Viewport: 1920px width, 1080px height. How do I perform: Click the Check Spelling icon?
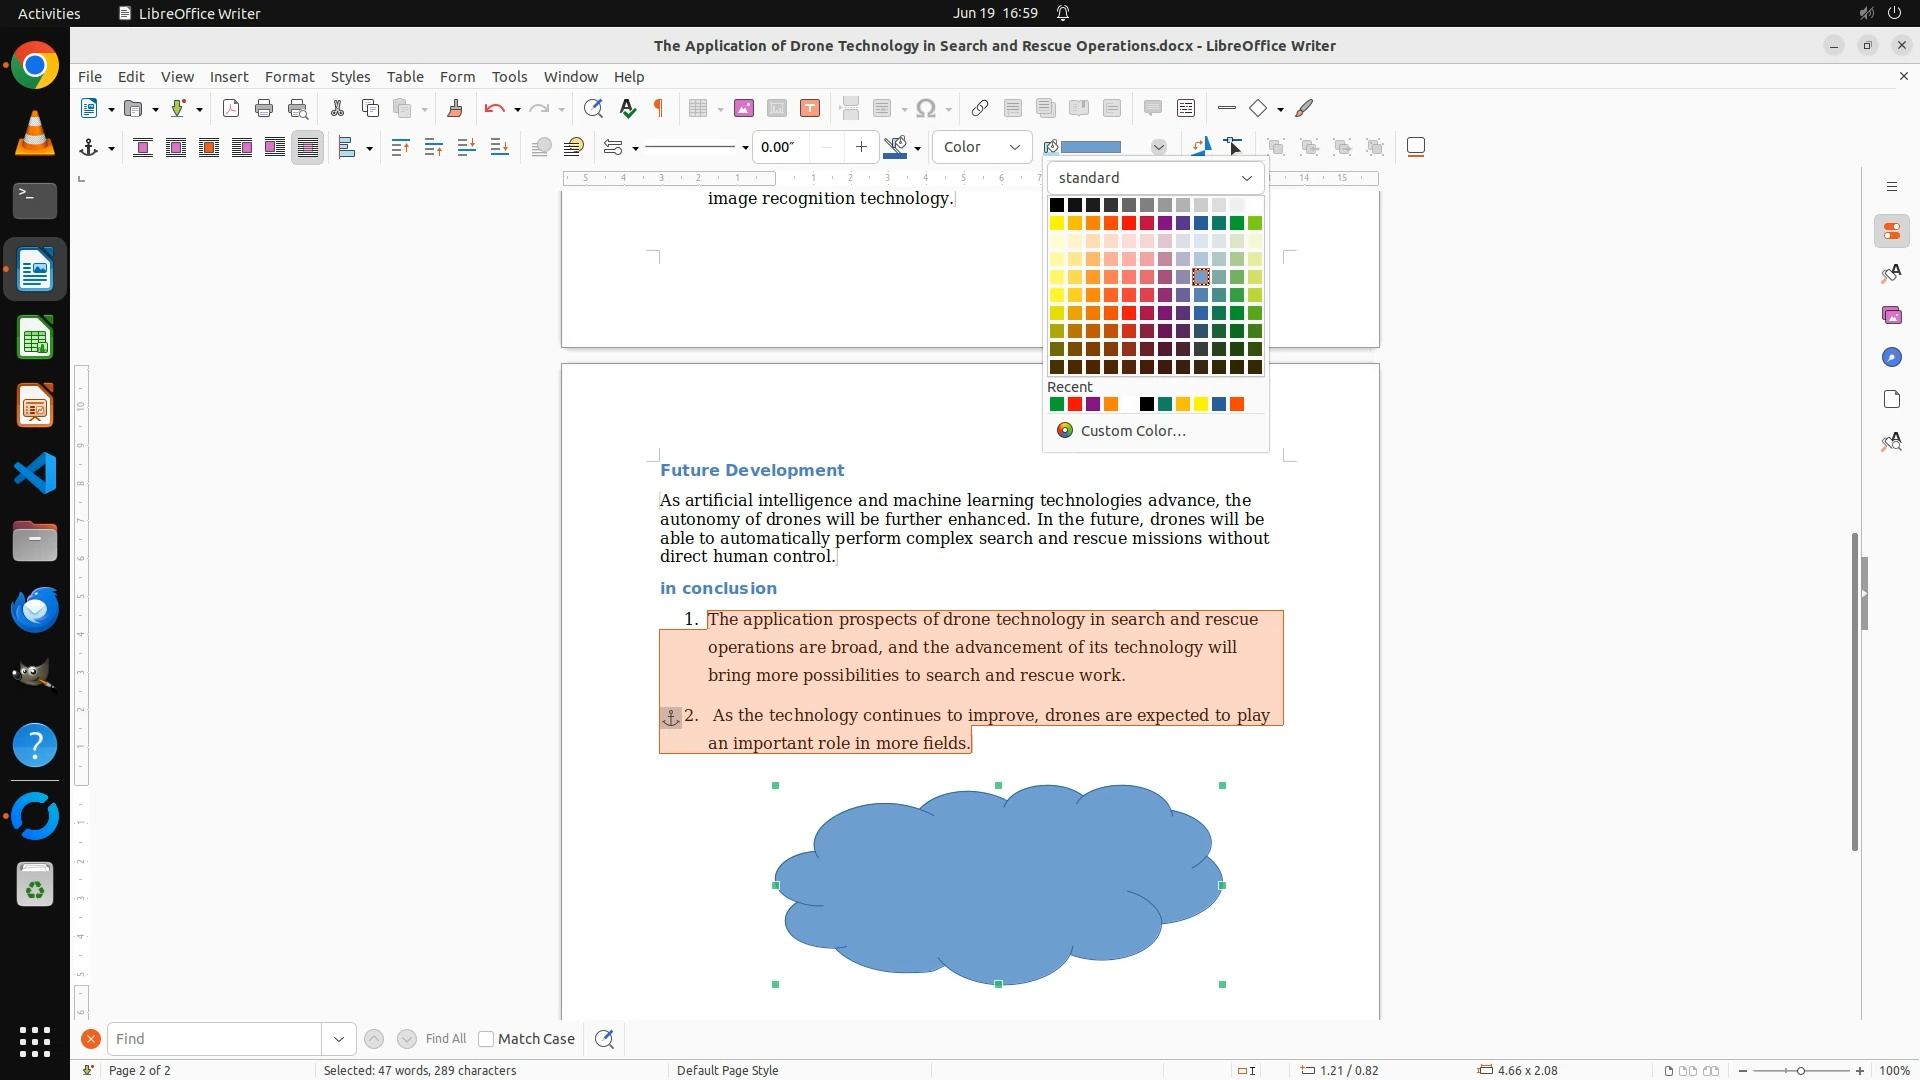click(x=627, y=108)
